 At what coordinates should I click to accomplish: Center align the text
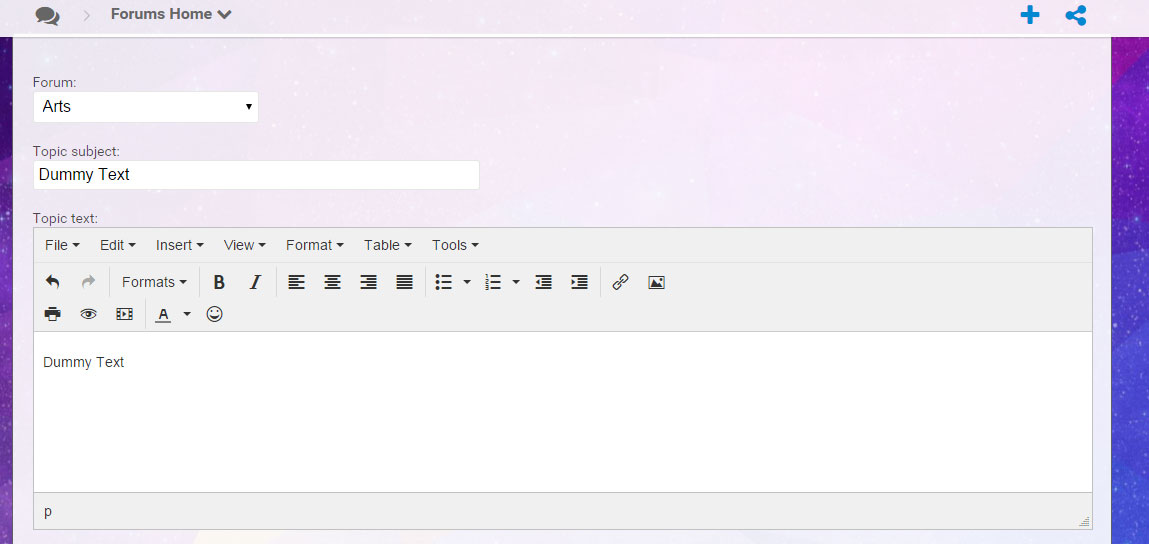point(333,282)
